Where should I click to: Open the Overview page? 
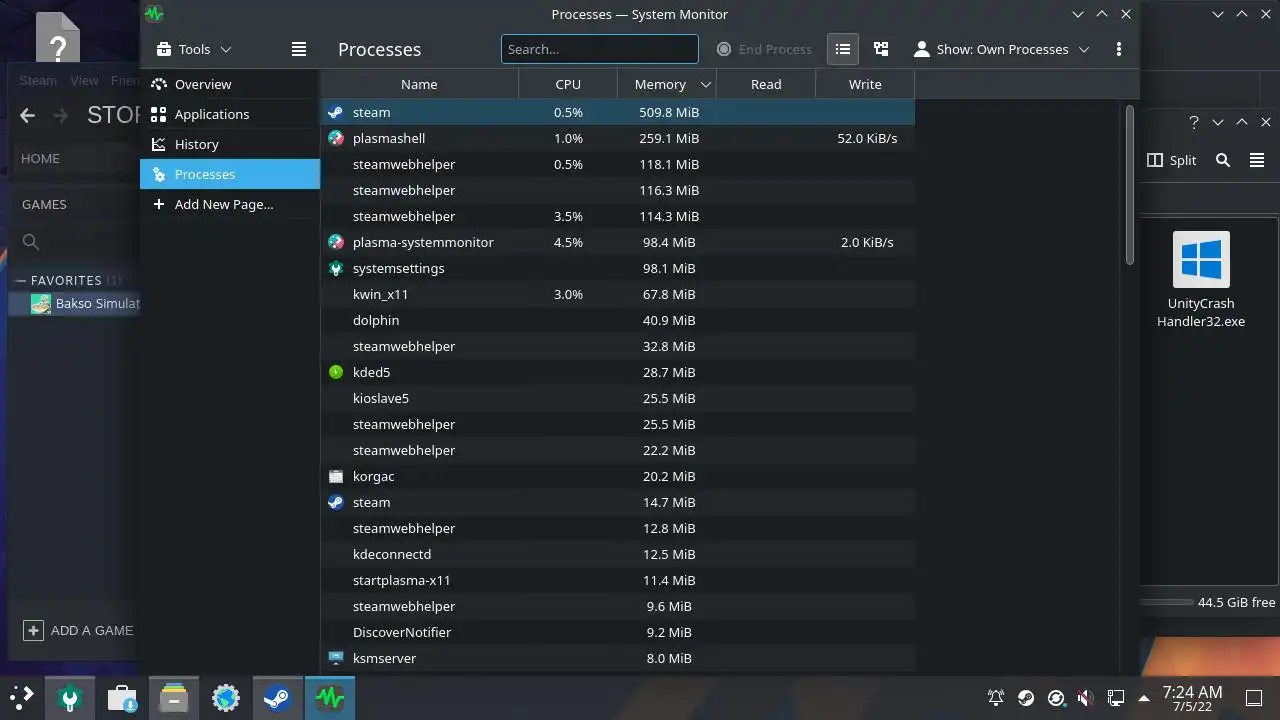(x=230, y=84)
